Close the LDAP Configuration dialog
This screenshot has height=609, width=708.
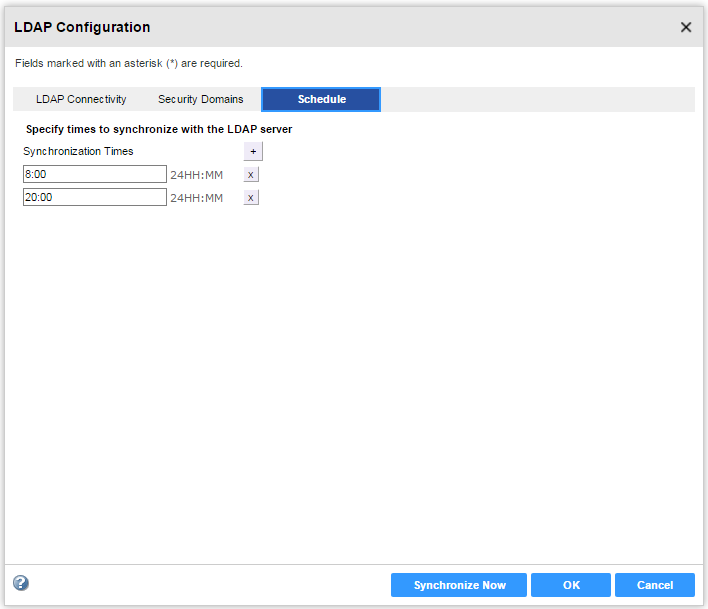(x=686, y=27)
